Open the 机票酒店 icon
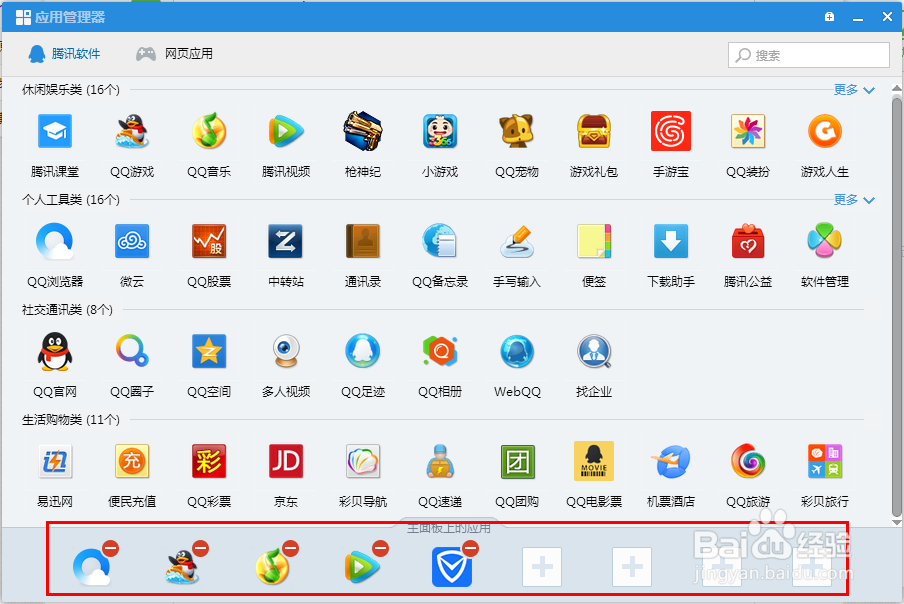 (x=671, y=461)
